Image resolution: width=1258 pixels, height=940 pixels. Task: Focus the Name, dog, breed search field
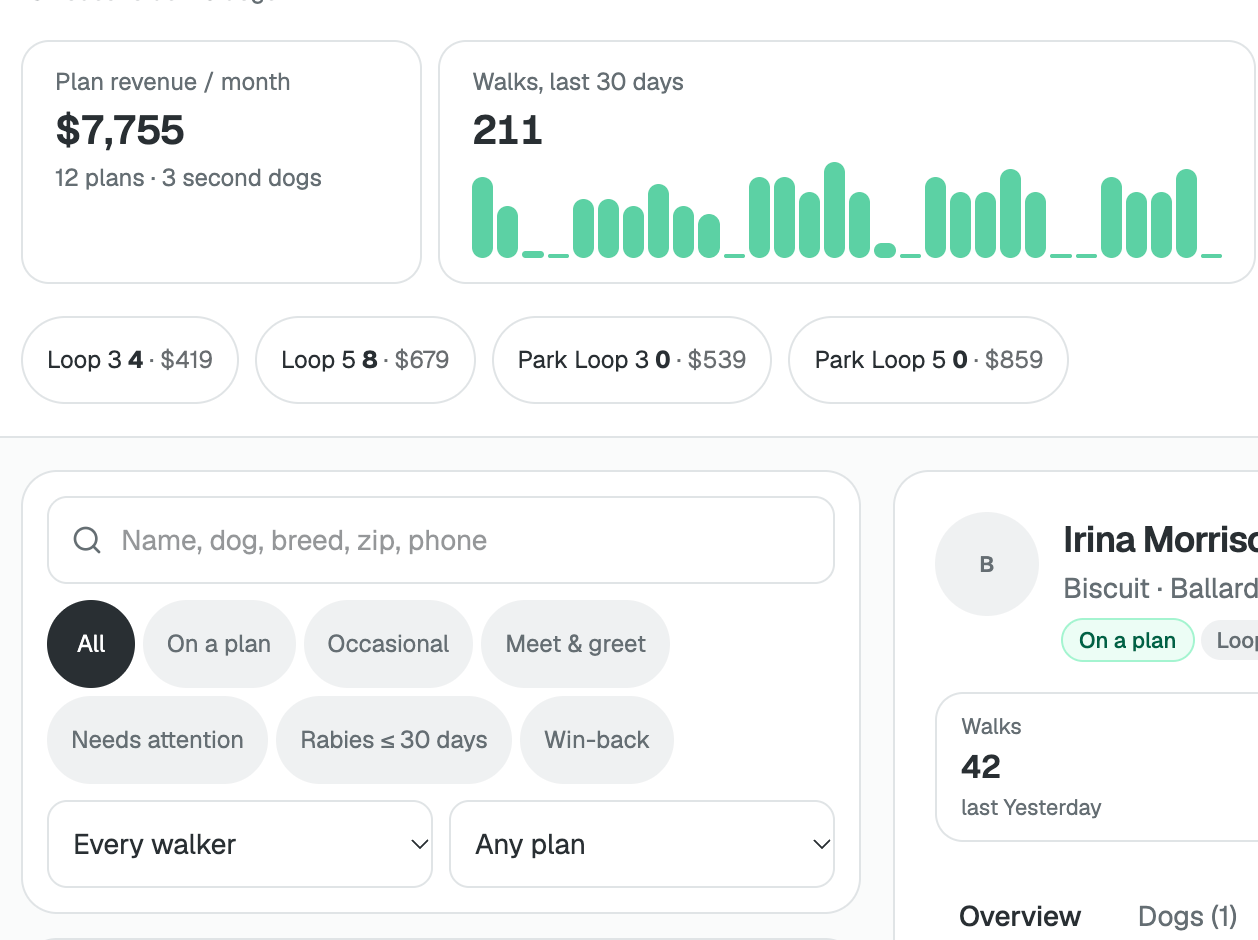pyautogui.click(x=441, y=540)
